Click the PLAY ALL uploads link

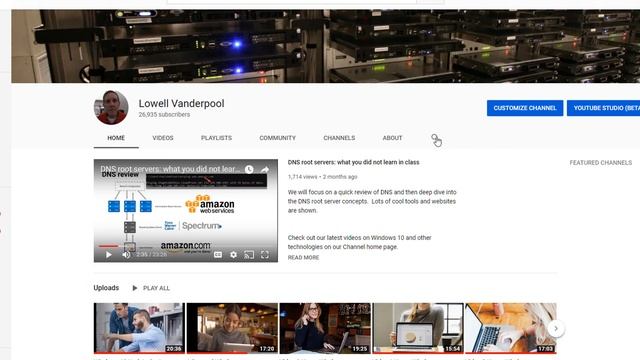click(x=151, y=288)
